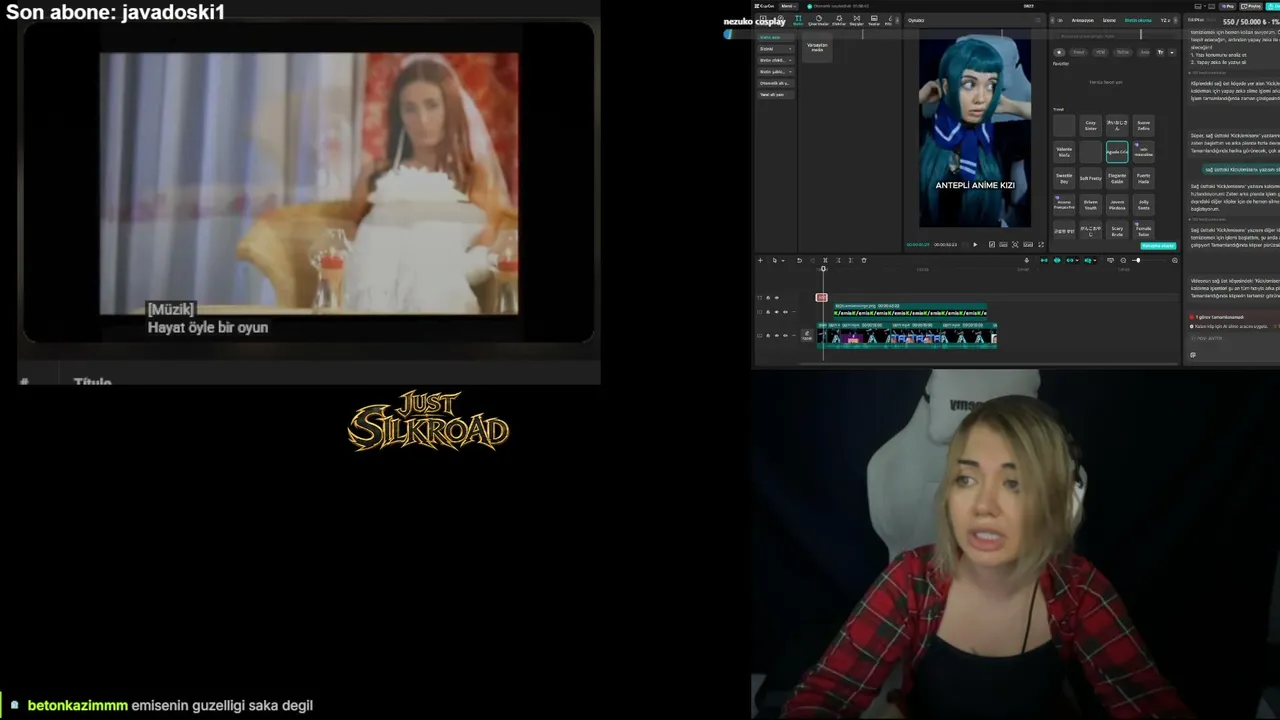Screen dimensions: 1280x720
Task: Switch to the Animasyon tab in the right panel
Action: pos(1083,20)
